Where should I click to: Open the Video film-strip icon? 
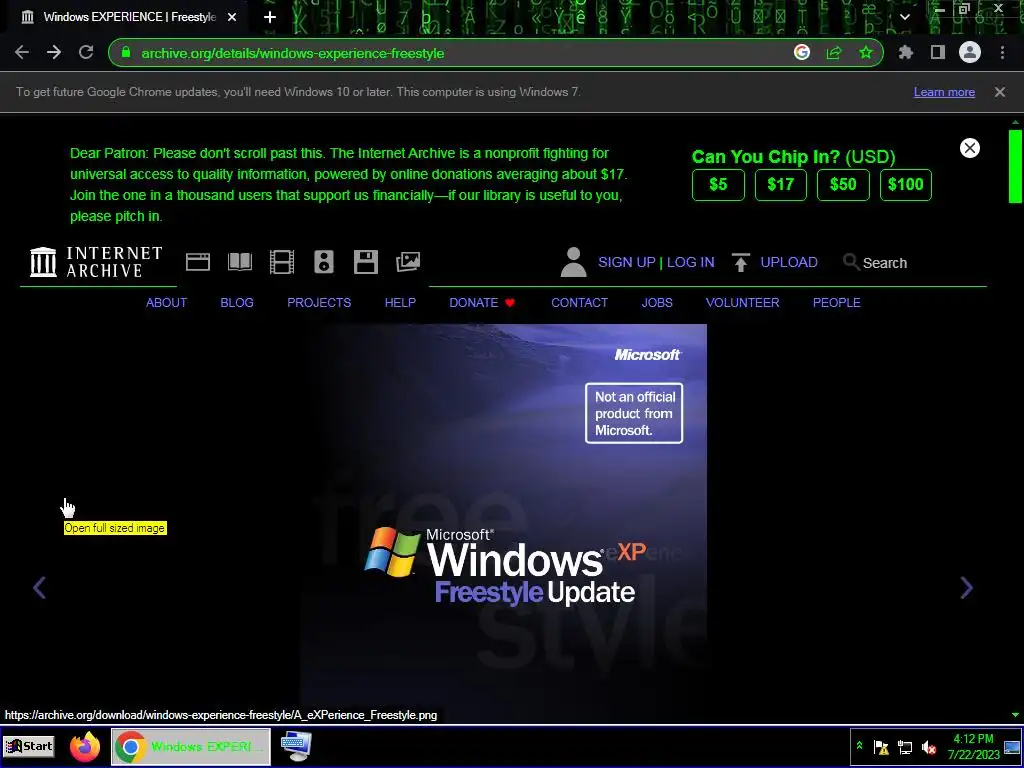tap(282, 262)
